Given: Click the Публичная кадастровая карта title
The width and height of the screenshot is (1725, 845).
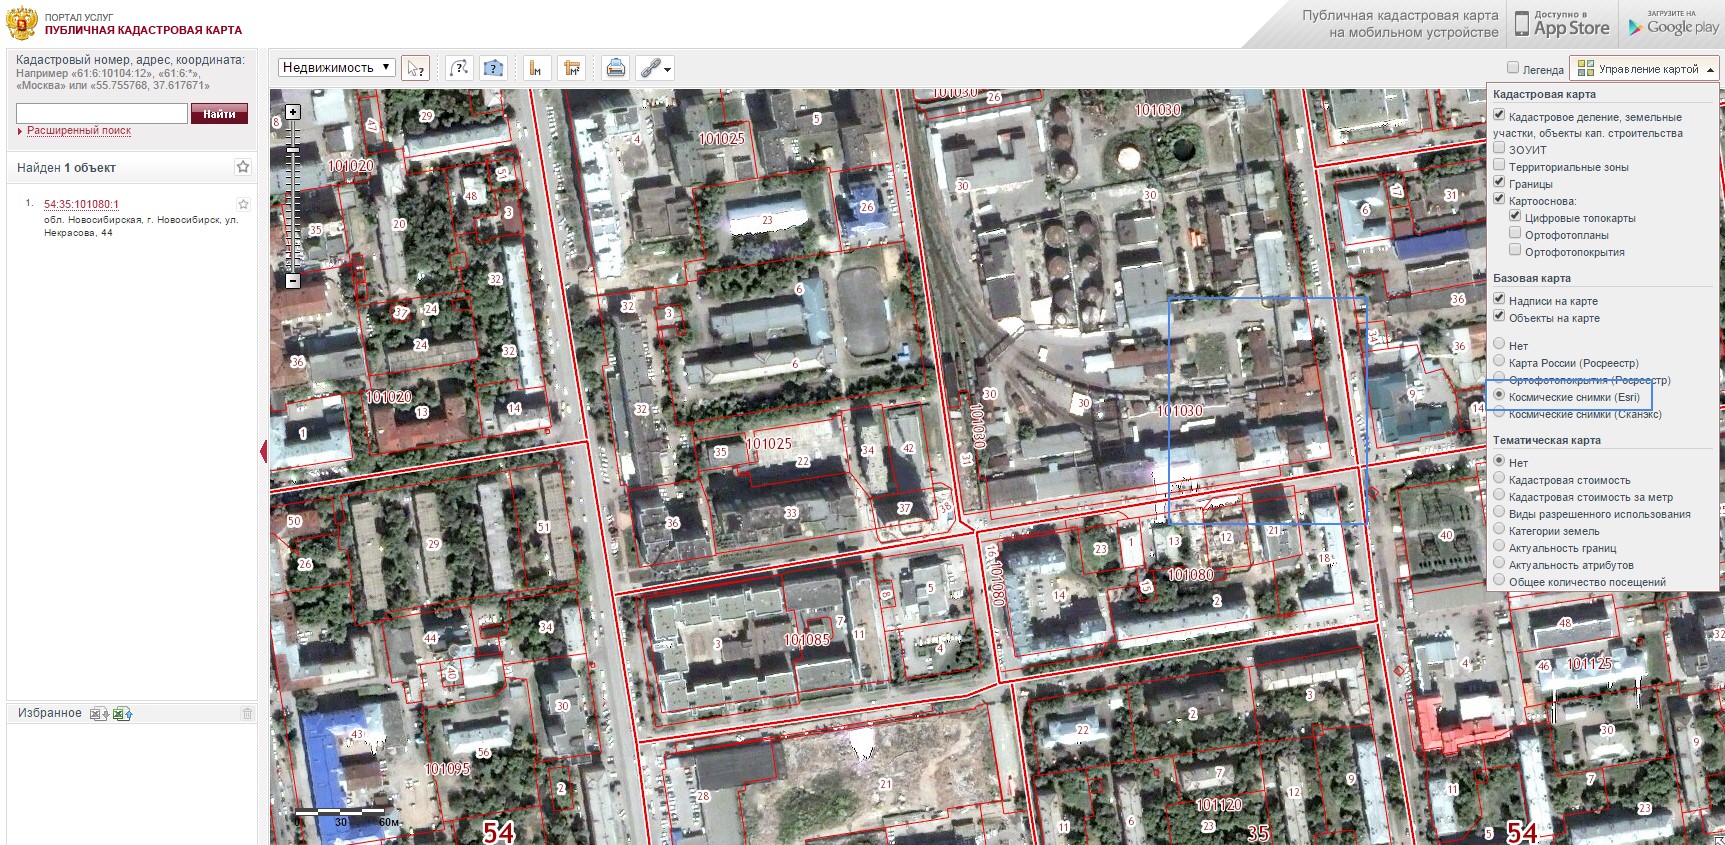Looking at the screenshot, I should pyautogui.click(x=143, y=30).
